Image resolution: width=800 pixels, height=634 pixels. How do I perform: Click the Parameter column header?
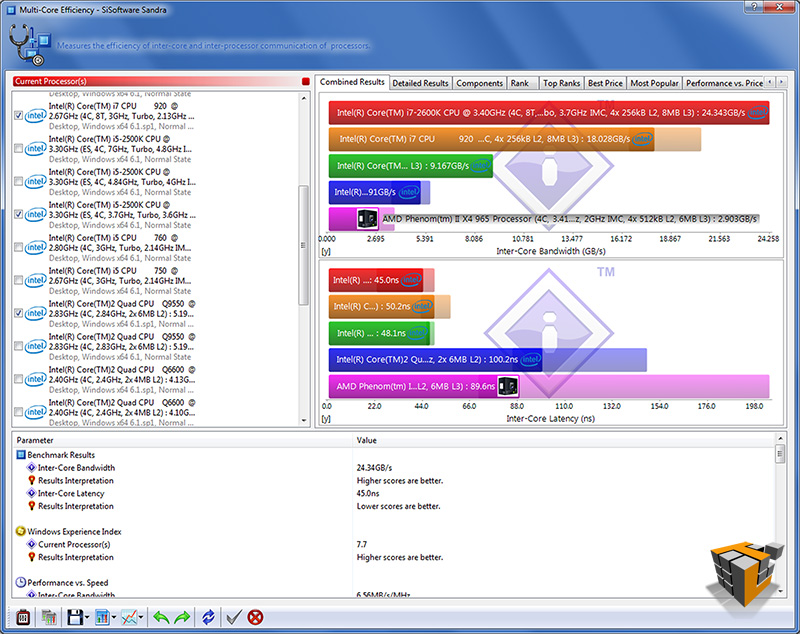(x=183, y=440)
